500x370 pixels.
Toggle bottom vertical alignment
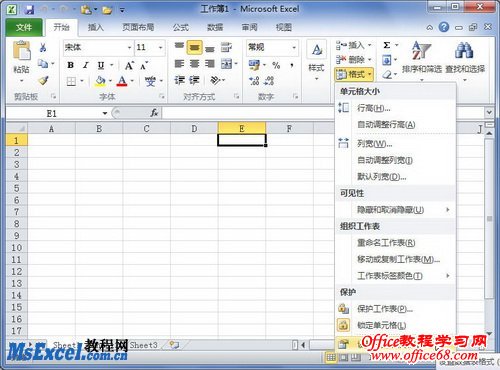tap(210, 48)
